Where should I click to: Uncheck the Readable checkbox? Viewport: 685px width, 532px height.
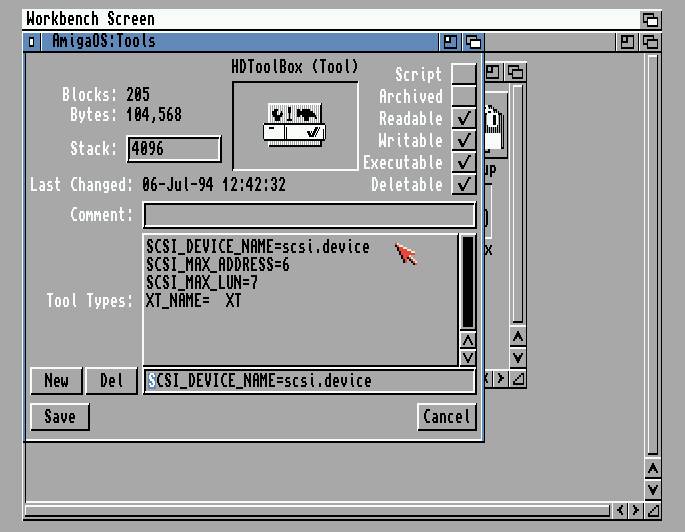[x=463, y=118]
